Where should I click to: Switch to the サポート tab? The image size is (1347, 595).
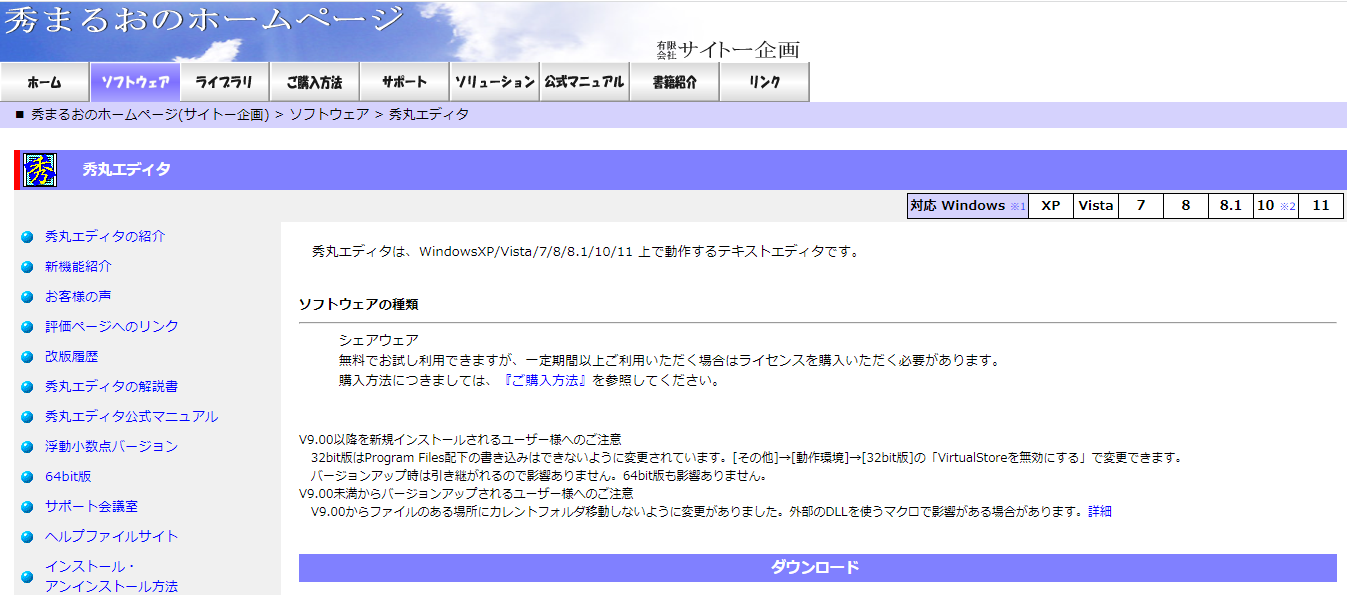pos(402,82)
